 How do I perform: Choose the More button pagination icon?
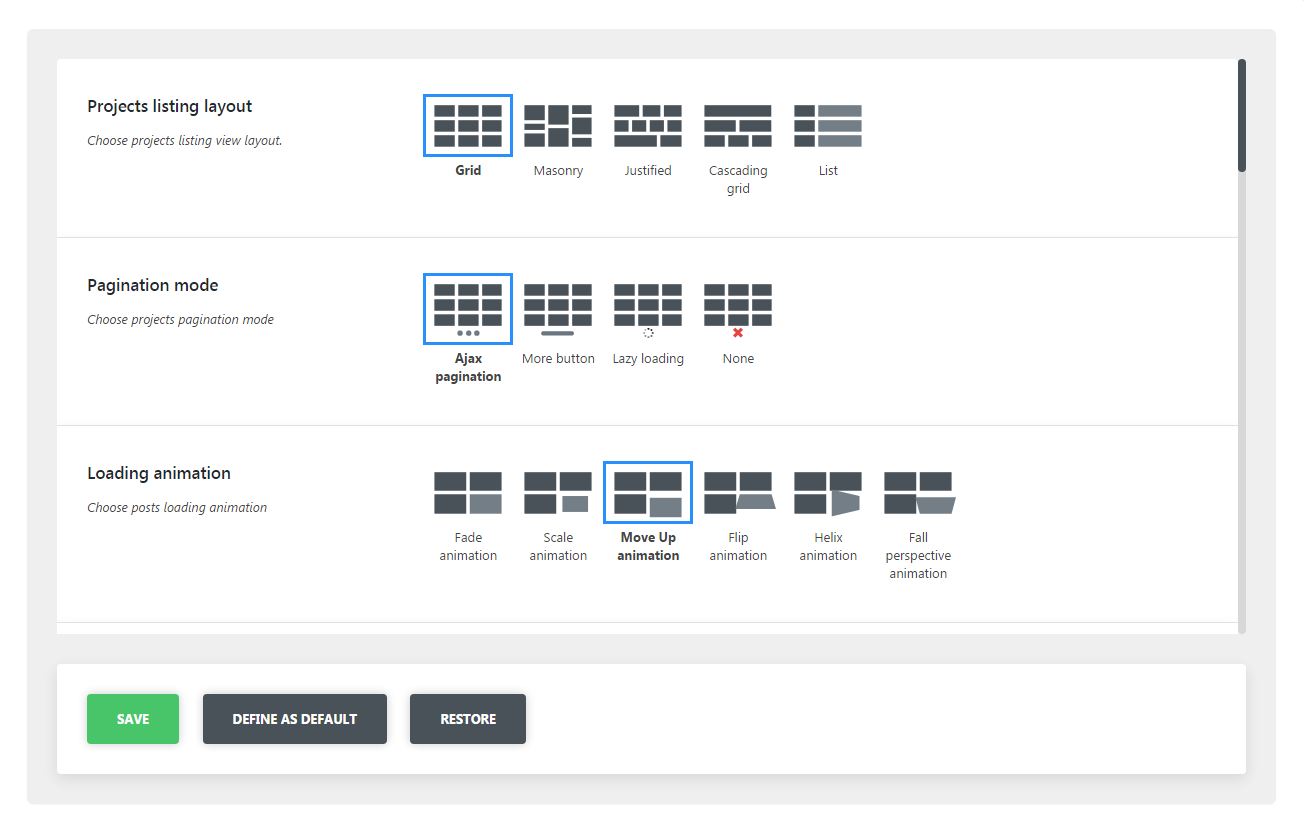point(558,308)
